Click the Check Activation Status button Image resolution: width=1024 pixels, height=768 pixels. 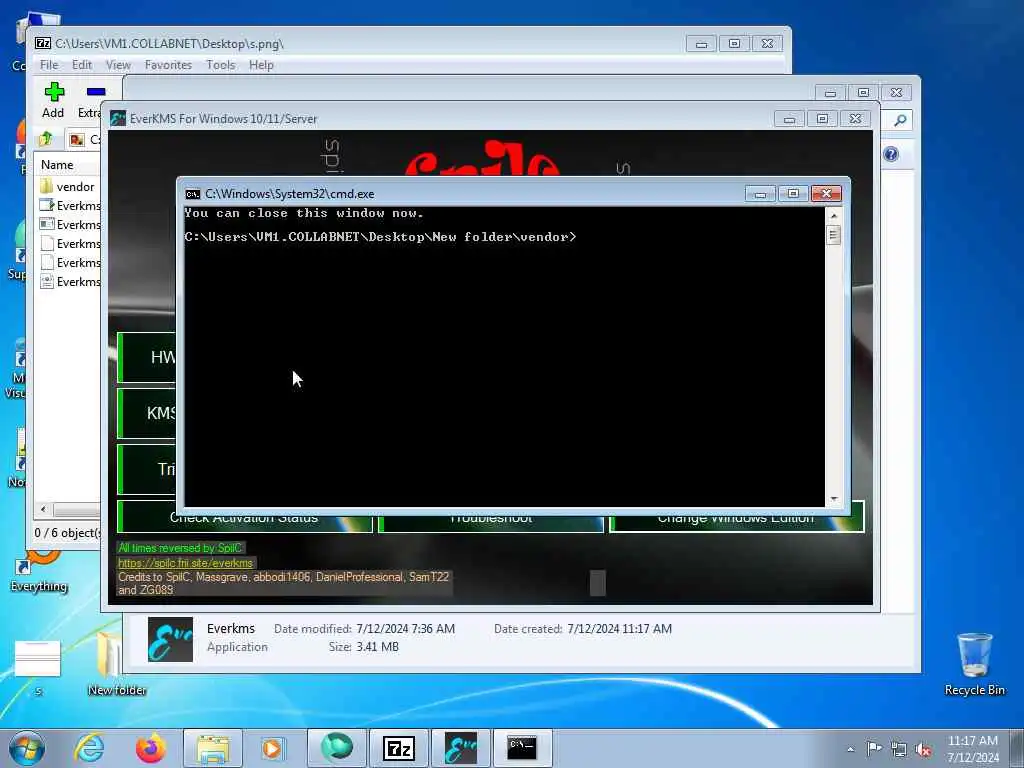click(244, 519)
